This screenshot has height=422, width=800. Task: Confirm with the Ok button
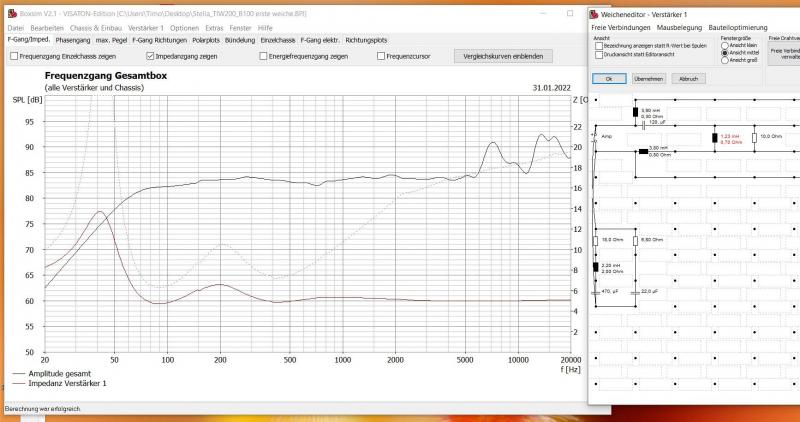tap(609, 79)
